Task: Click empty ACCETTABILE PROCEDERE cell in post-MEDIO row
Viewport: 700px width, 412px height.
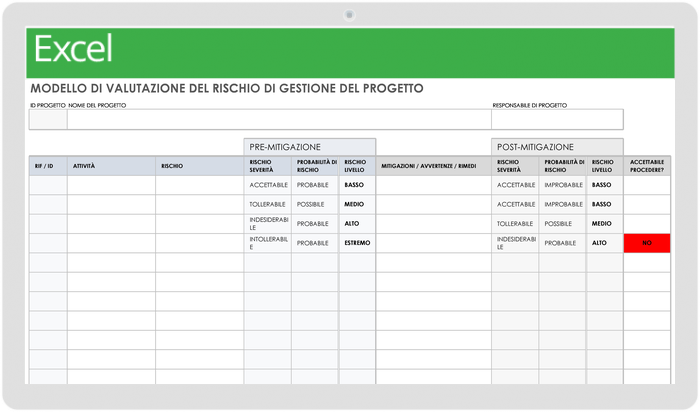Action: pyautogui.click(x=647, y=224)
